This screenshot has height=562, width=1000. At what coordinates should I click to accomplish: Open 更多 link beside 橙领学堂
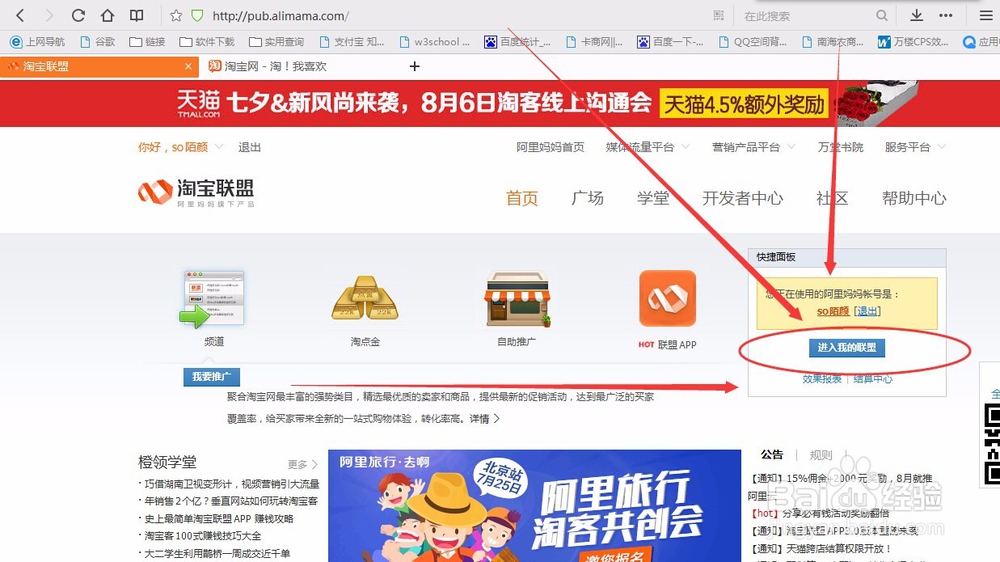pyautogui.click(x=302, y=464)
